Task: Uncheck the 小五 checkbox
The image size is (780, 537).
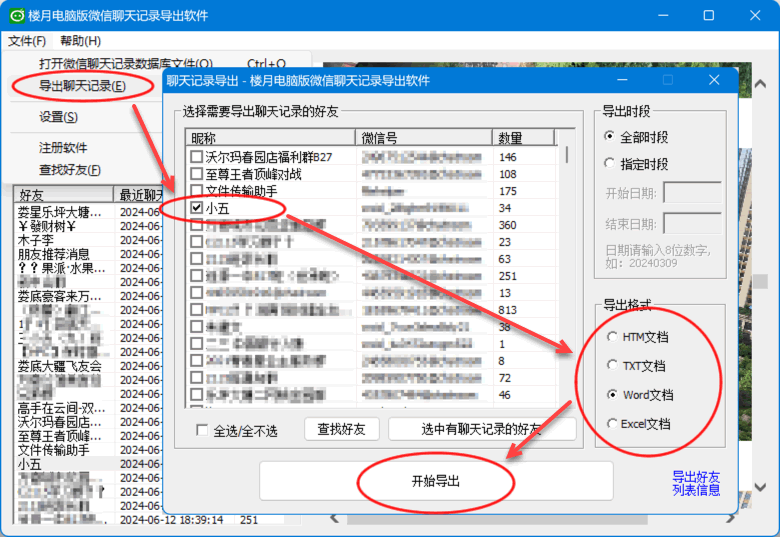Action: (x=196, y=207)
